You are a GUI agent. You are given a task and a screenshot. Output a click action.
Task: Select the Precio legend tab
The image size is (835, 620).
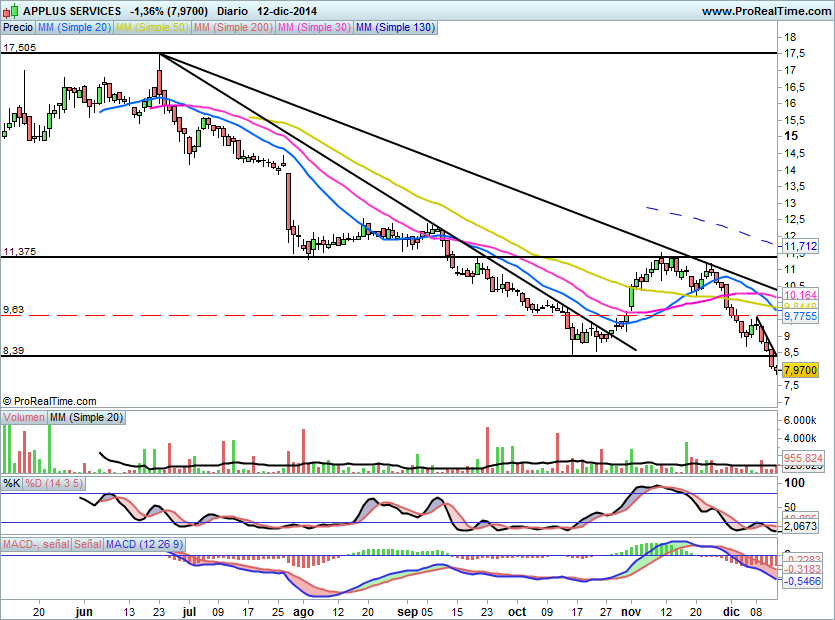(x=18, y=27)
